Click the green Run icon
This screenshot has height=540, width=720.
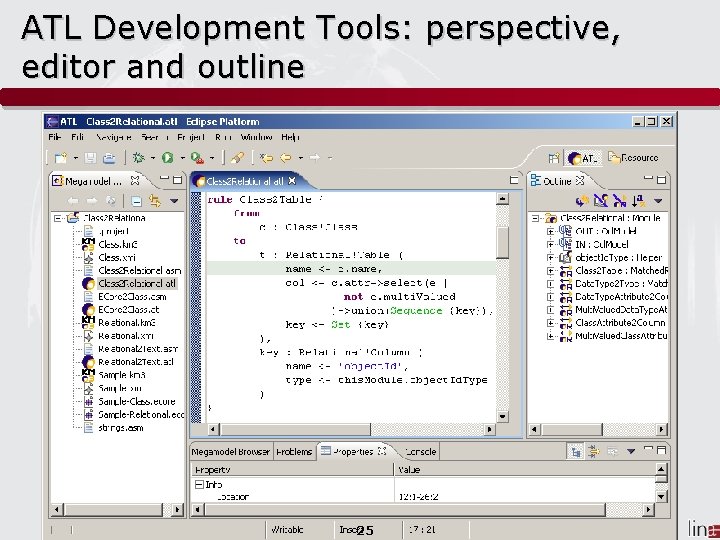pos(168,158)
